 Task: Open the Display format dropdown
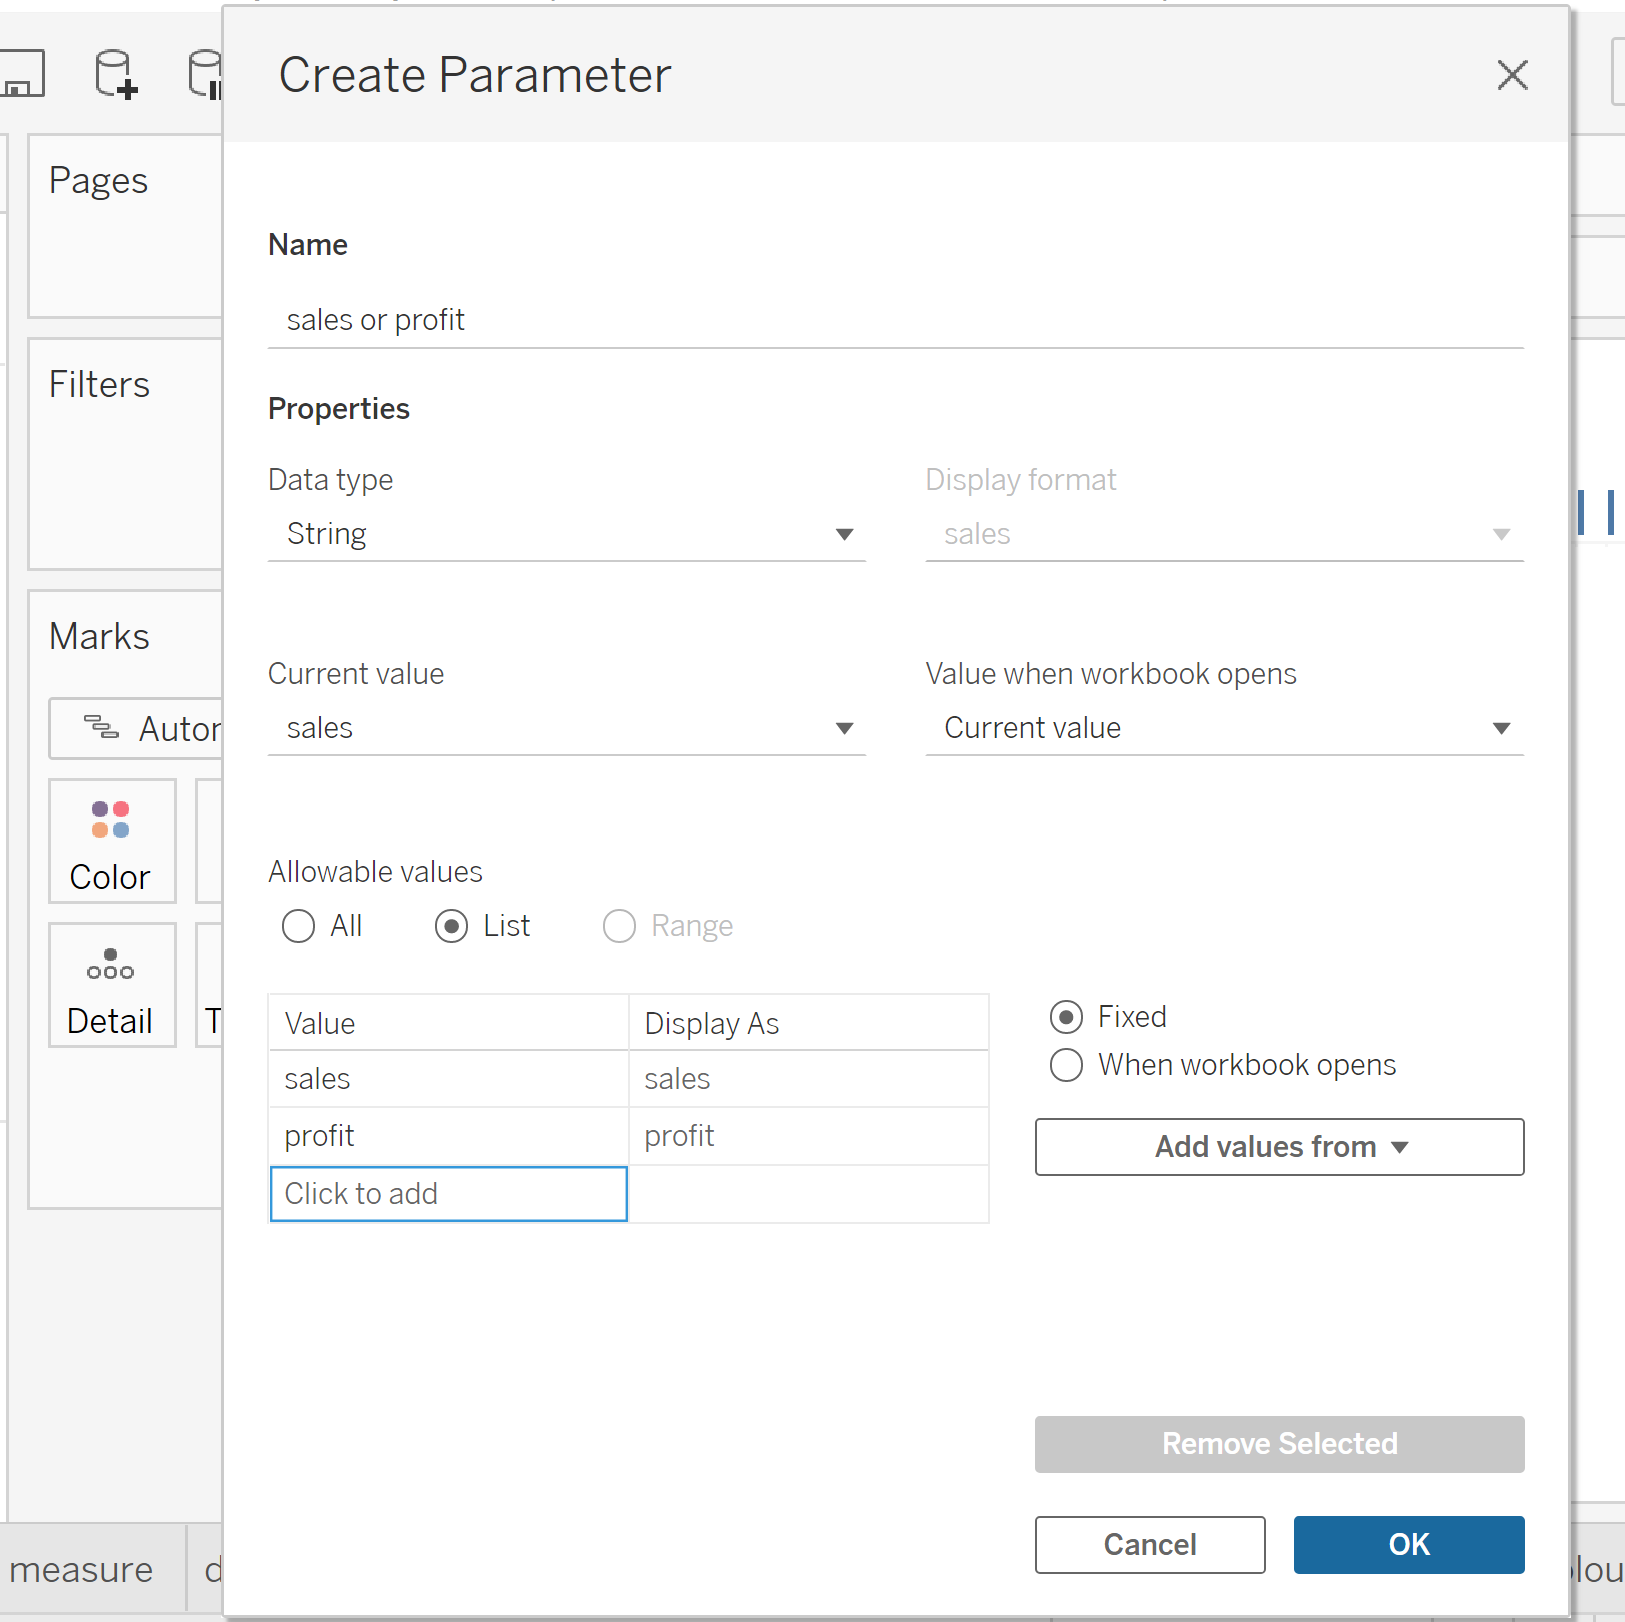[x=1224, y=534]
